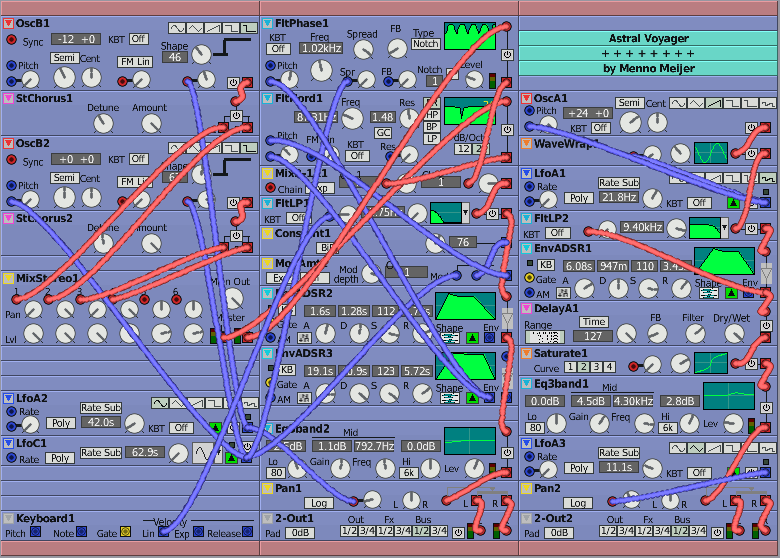Open the MixStereo1 module menu arrow
Viewport: 780px width, 558px height.
coord(8,278)
